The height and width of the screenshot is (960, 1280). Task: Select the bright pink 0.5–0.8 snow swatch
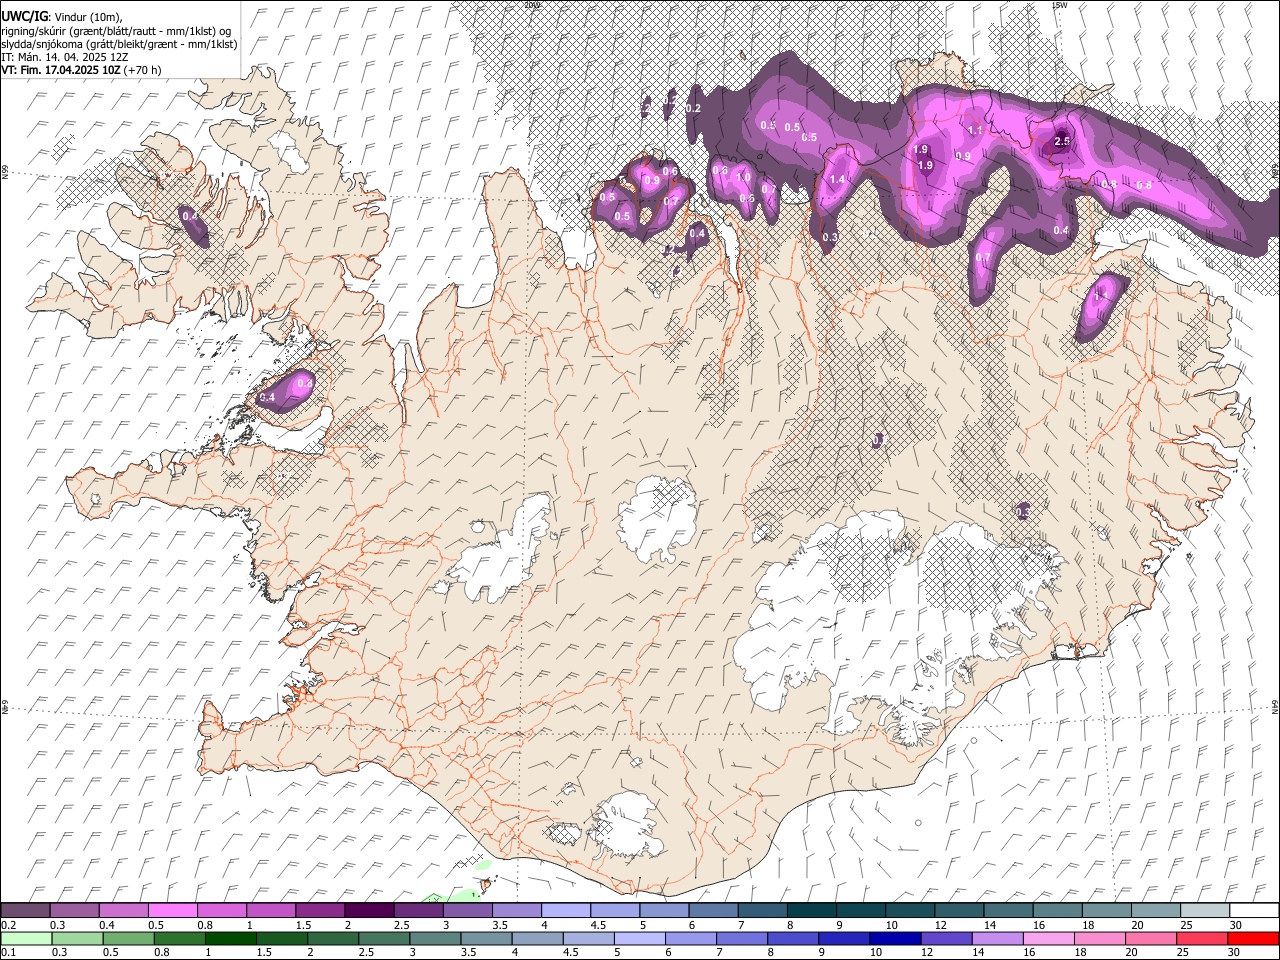(x=172, y=911)
